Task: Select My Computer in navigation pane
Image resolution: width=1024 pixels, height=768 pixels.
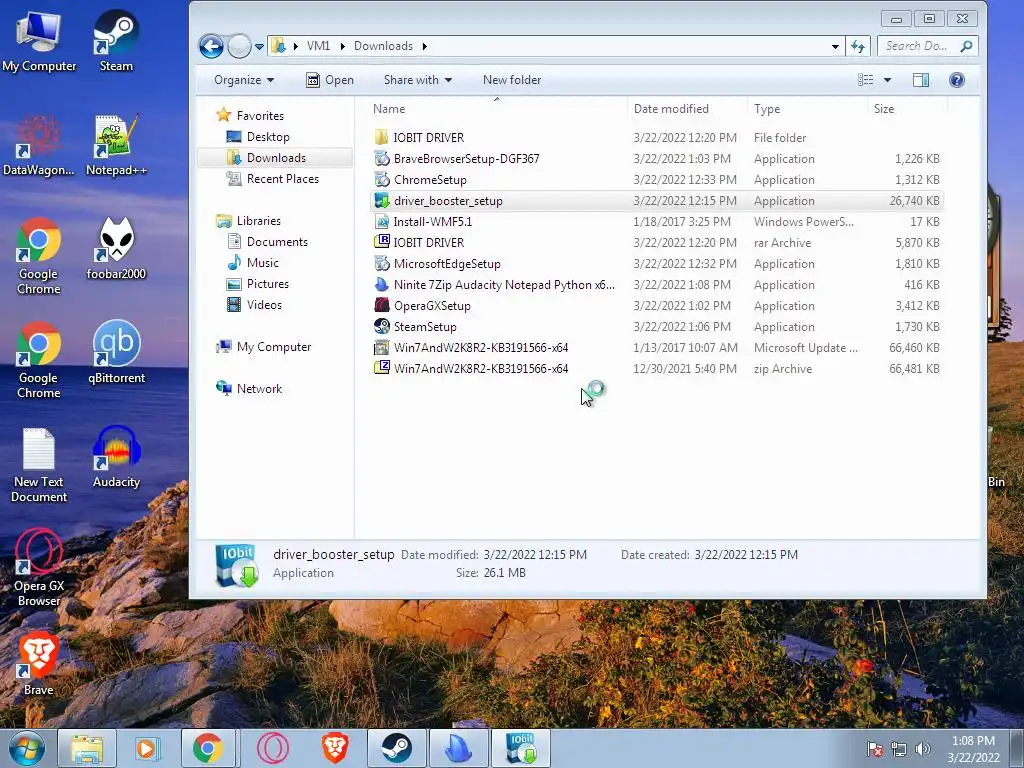Action: pyautogui.click(x=274, y=347)
